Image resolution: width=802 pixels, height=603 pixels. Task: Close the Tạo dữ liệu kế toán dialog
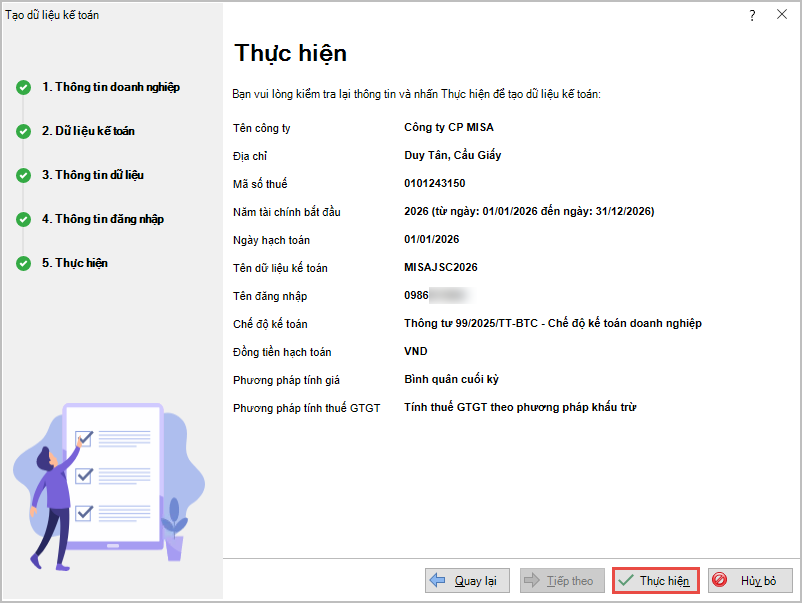(x=782, y=15)
